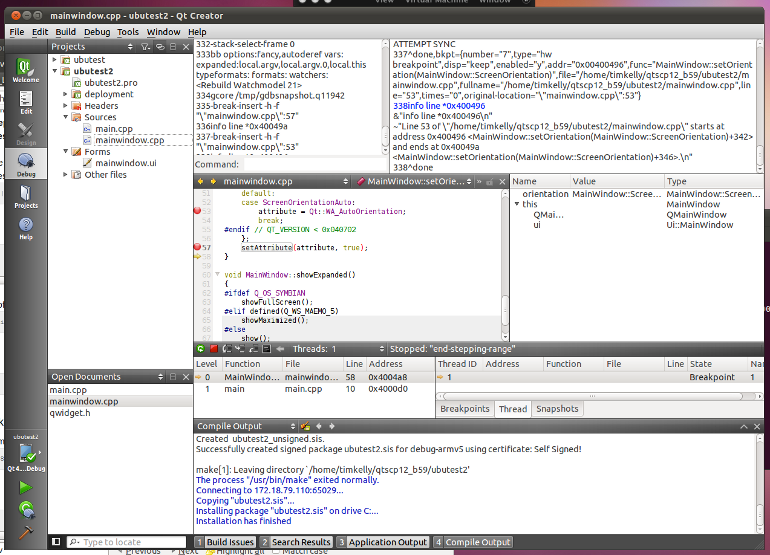Open the Tools menu
This screenshot has width=770, height=555.
tap(128, 32)
